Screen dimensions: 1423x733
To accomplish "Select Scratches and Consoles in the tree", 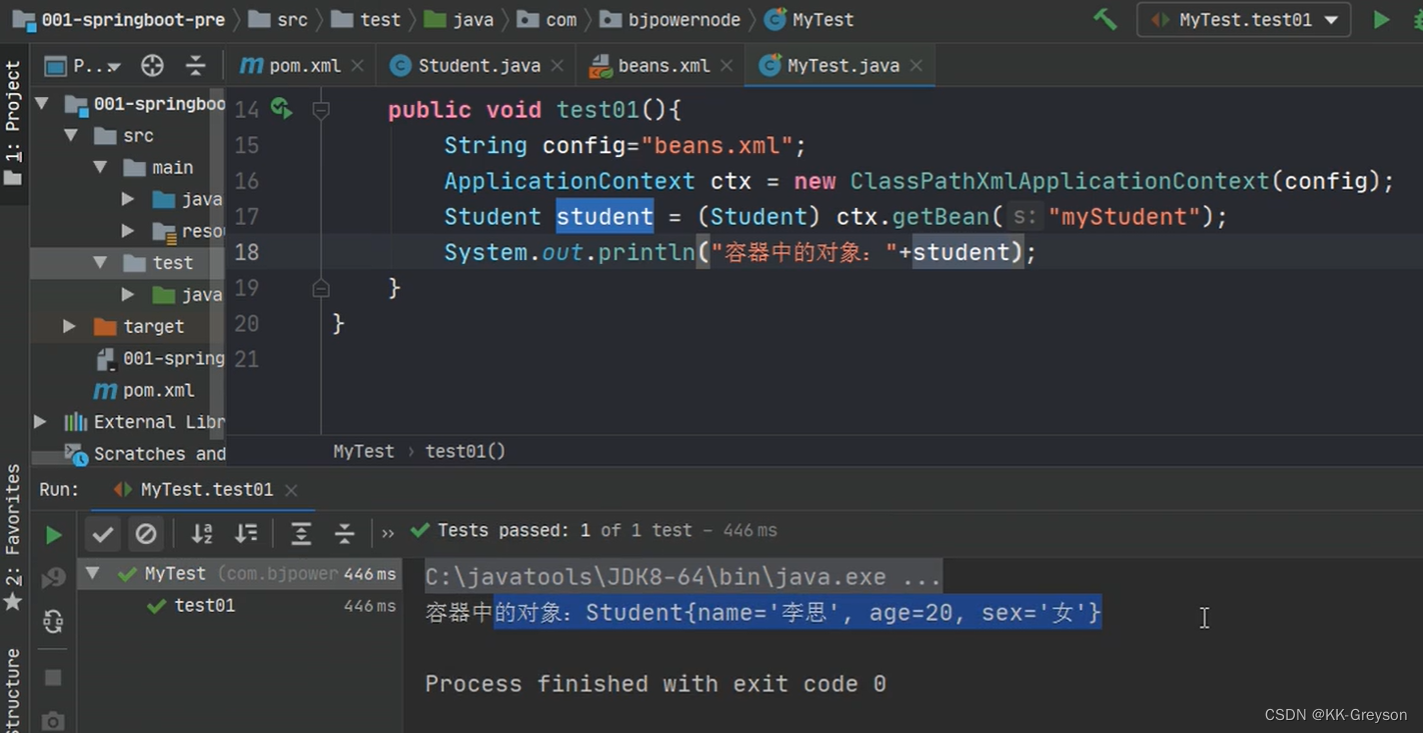I will [145, 454].
